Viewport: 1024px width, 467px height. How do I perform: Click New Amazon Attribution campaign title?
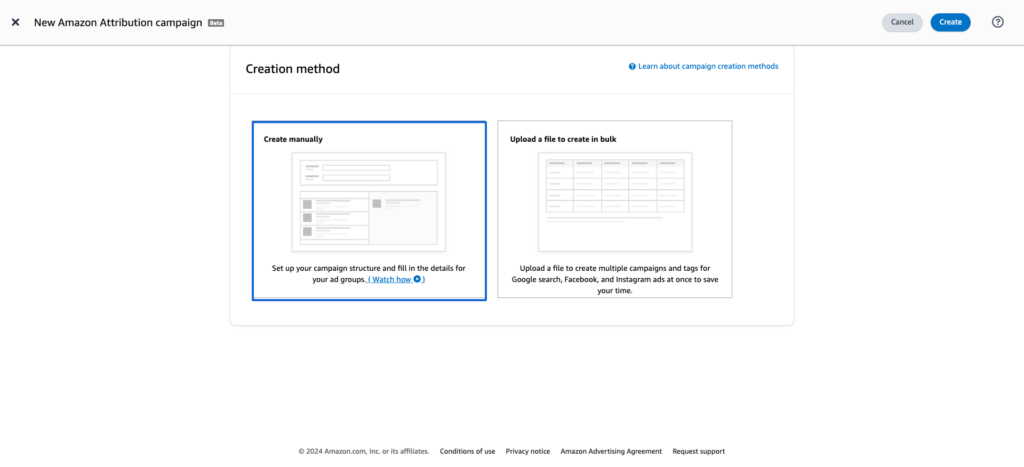pyautogui.click(x=118, y=22)
